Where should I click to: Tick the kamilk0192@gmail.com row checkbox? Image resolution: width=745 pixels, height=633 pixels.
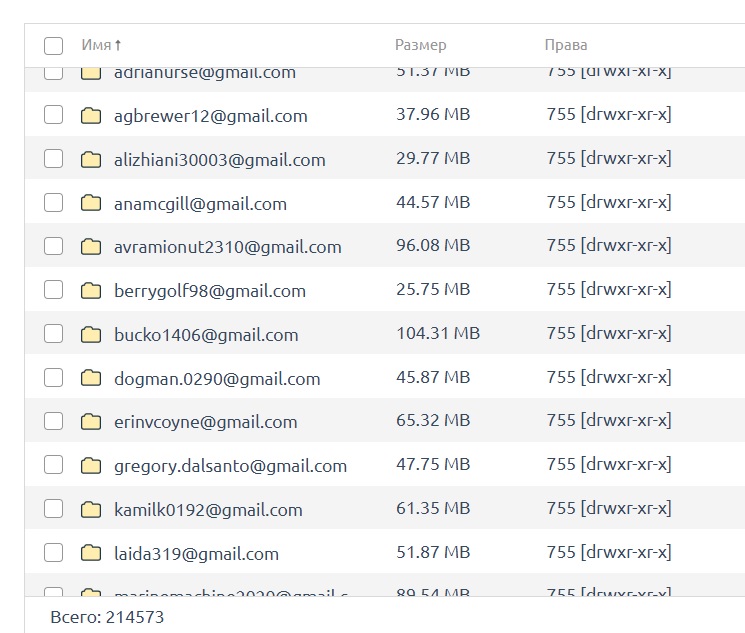pyautogui.click(x=53, y=509)
